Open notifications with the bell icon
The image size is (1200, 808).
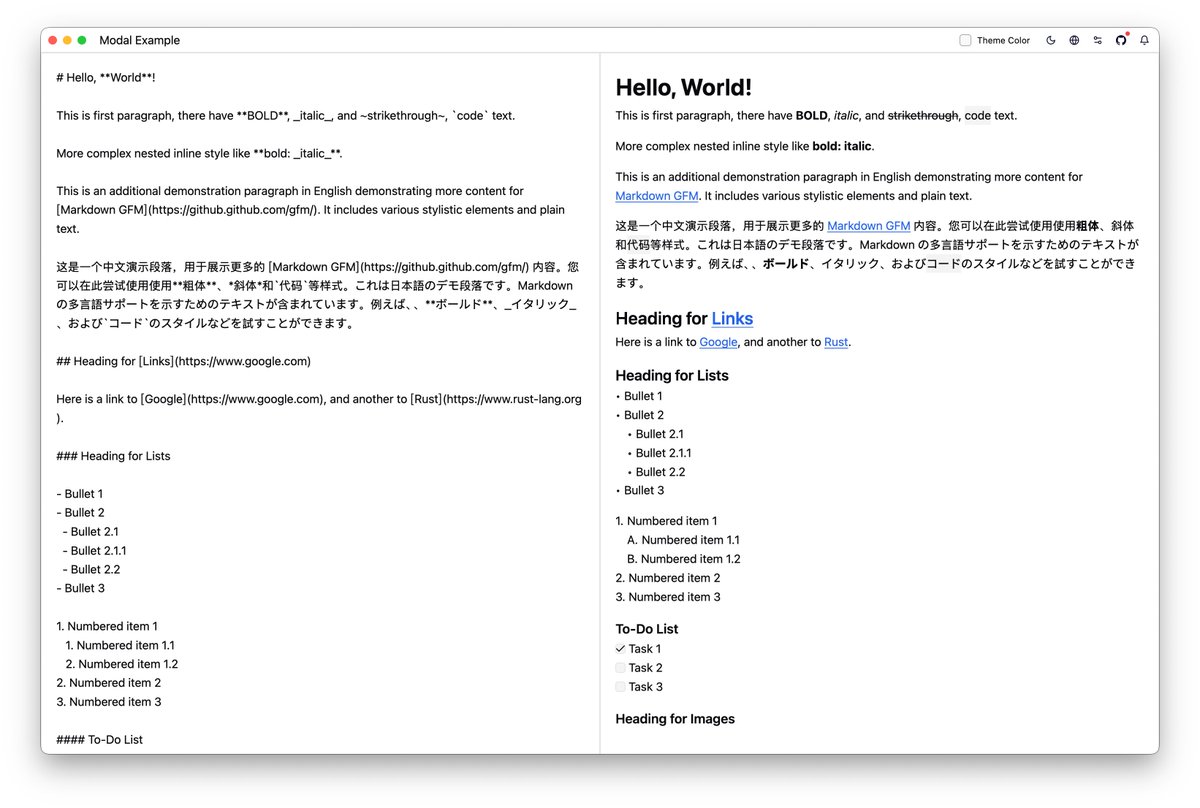click(x=1144, y=40)
